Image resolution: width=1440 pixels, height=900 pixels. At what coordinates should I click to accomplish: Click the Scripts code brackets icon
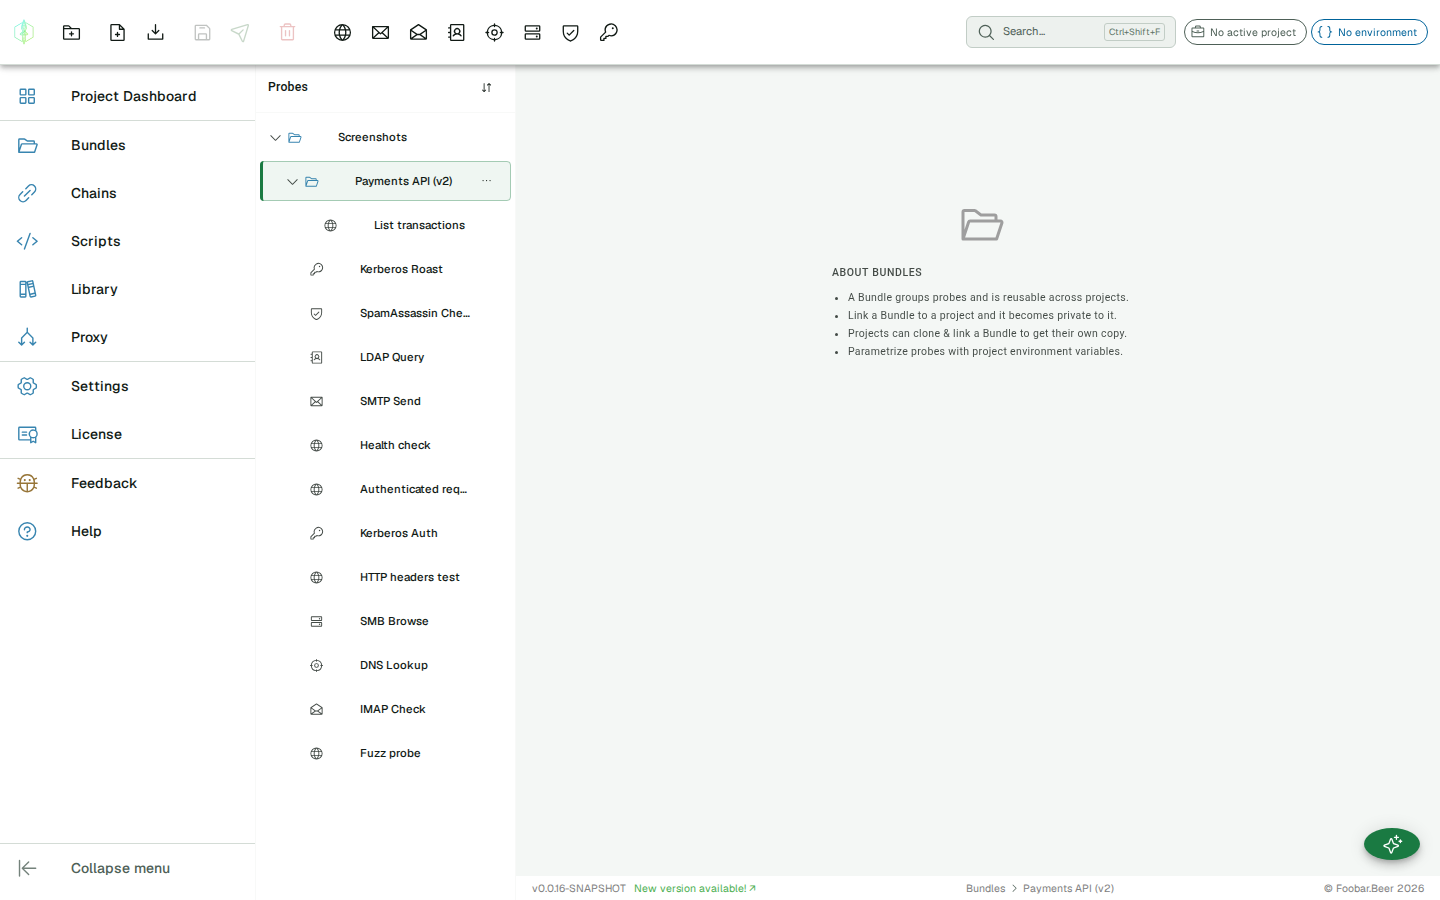pyautogui.click(x=27, y=241)
